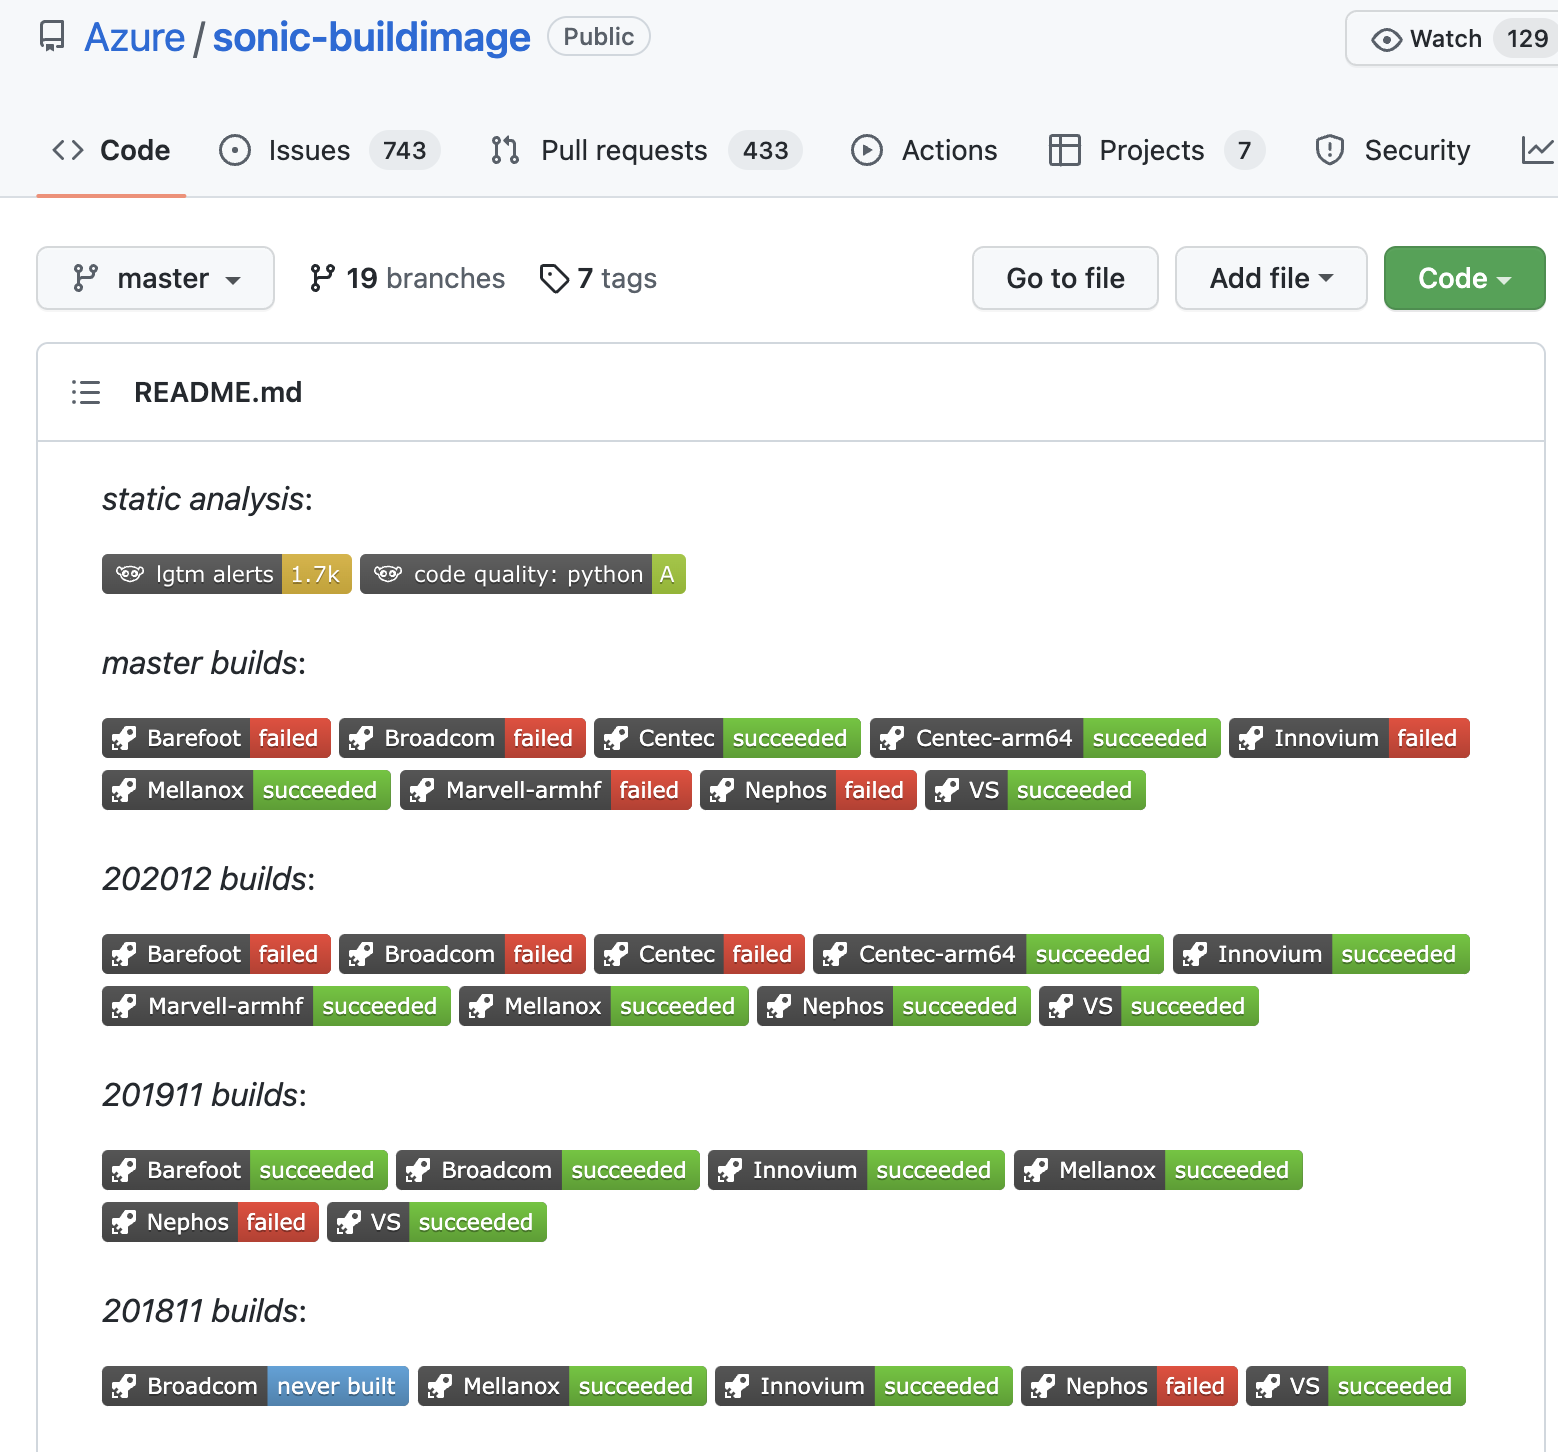This screenshot has width=1558, height=1452.
Task: Click the Insights graph icon
Action: (x=1538, y=150)
